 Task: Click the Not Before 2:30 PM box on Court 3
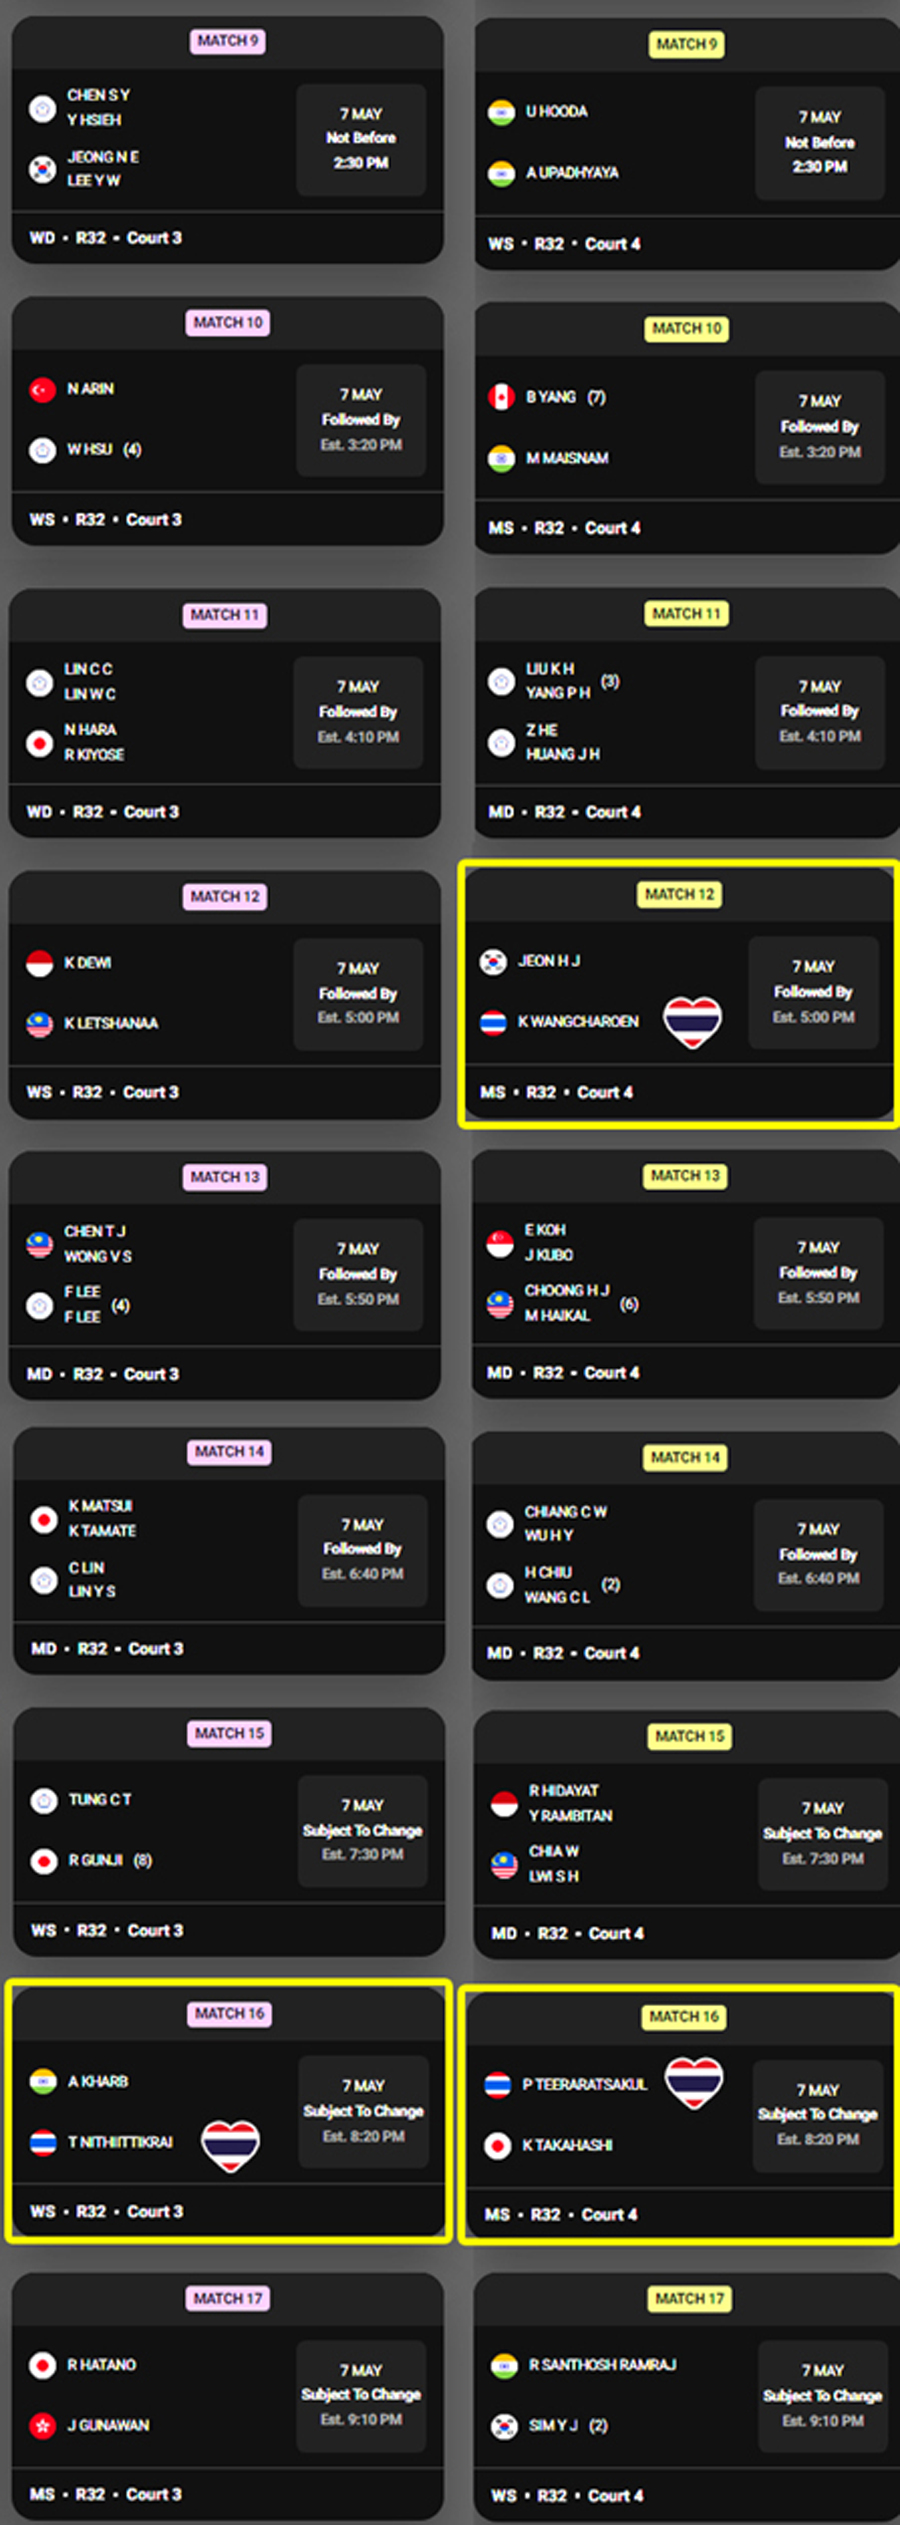pyautogui.click(x=361, y=139)
